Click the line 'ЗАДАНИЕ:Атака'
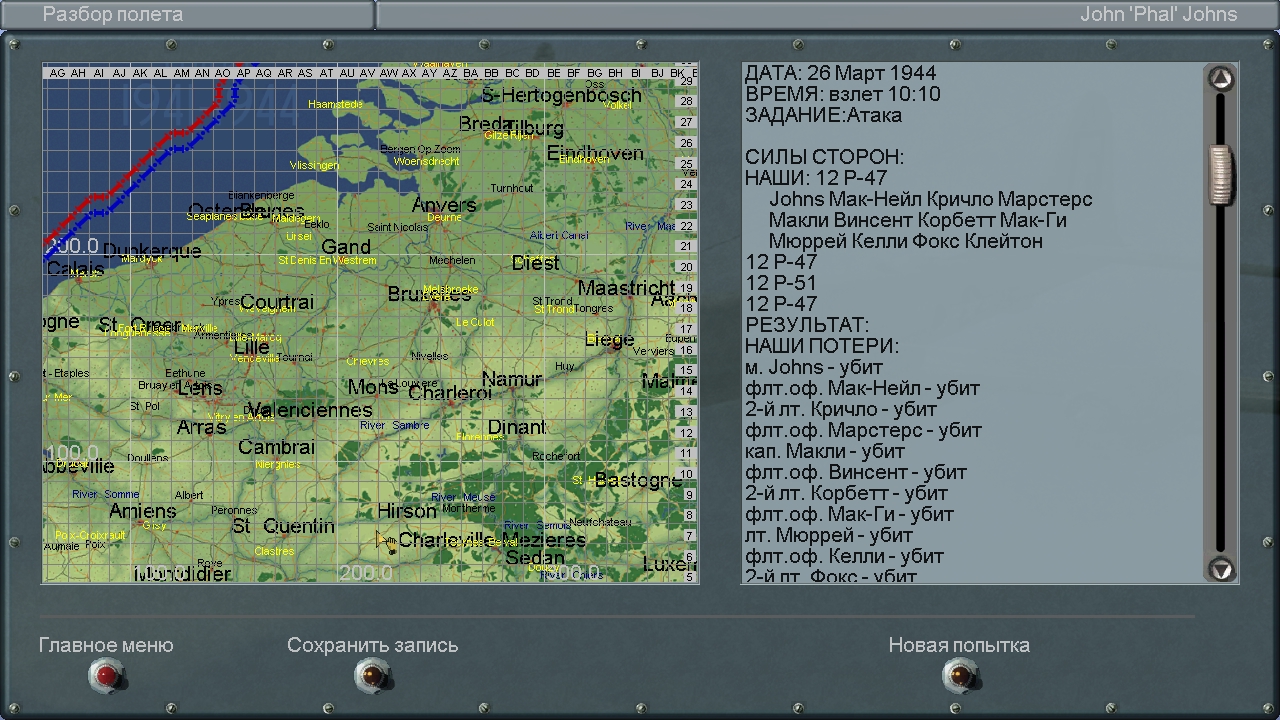1280x720 pixels. pyautogui.click(x=823, y=115)
